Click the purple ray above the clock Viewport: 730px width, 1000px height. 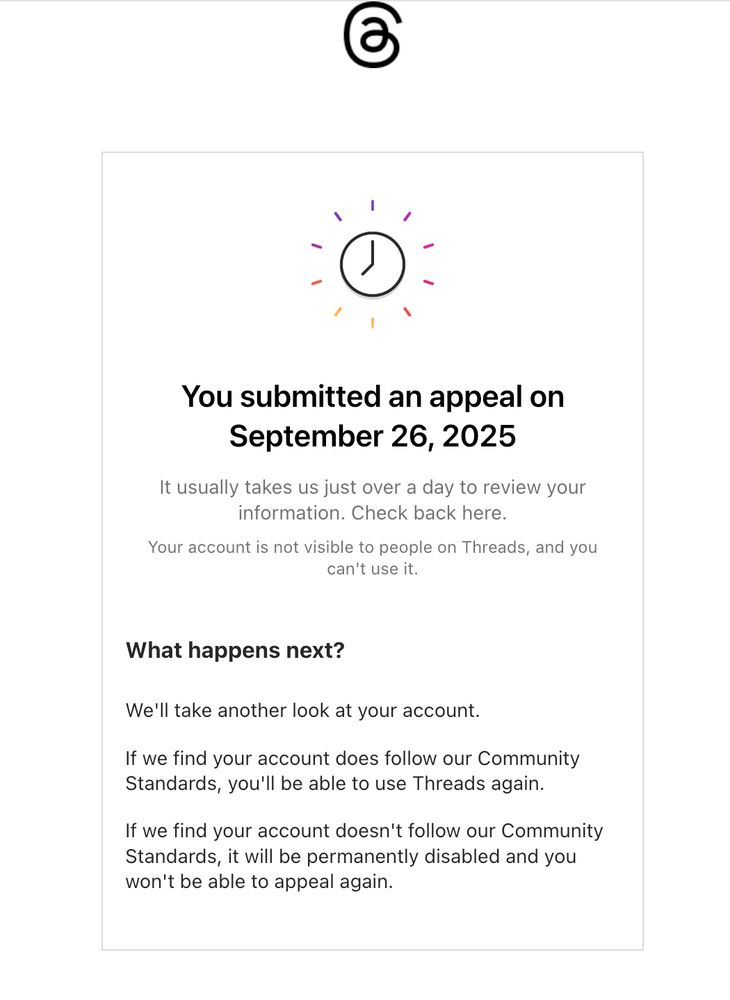coord(372,205)
